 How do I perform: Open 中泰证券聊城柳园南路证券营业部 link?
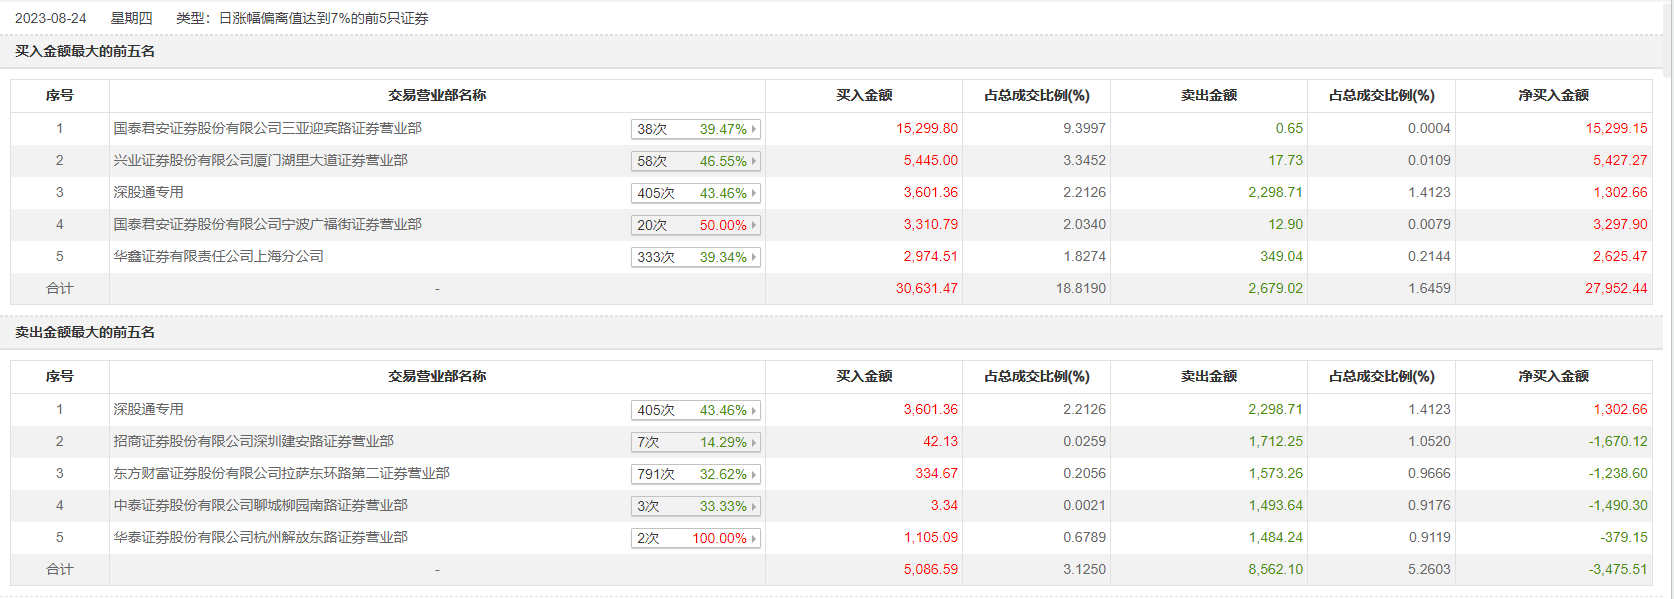(x=260, y=506)
